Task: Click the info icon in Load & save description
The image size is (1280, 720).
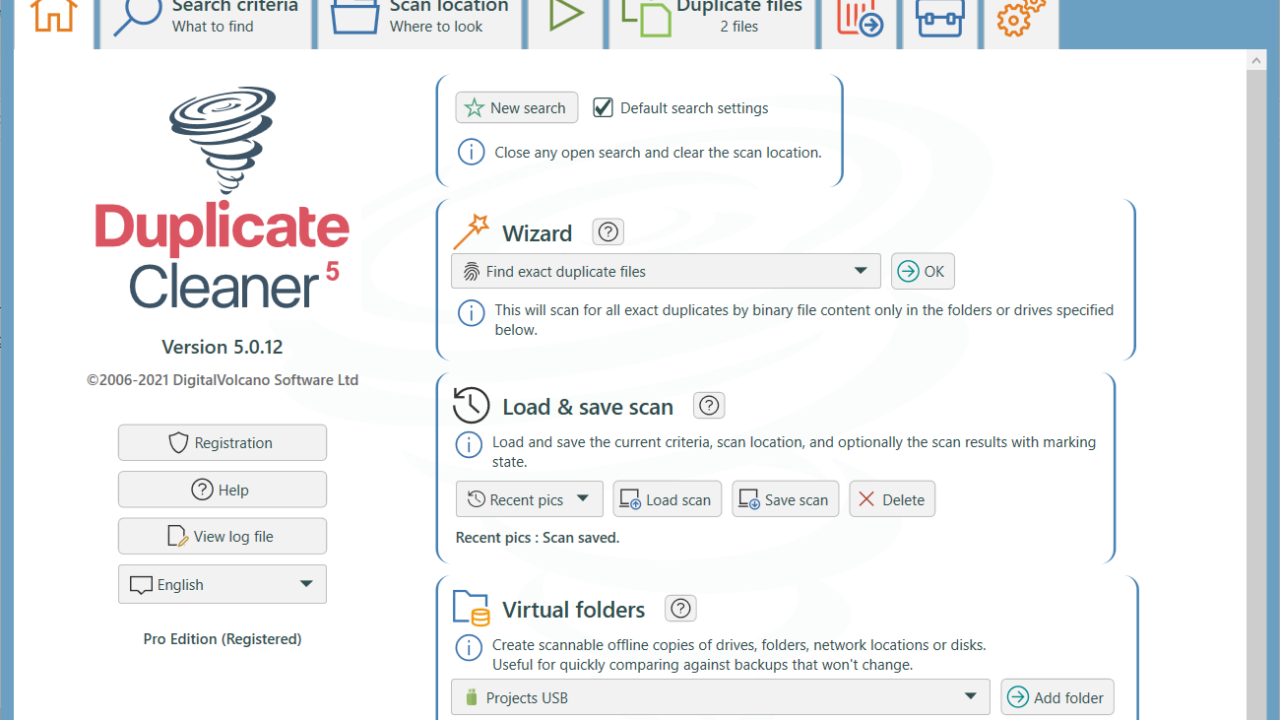Action: click(x=469, y=444)
